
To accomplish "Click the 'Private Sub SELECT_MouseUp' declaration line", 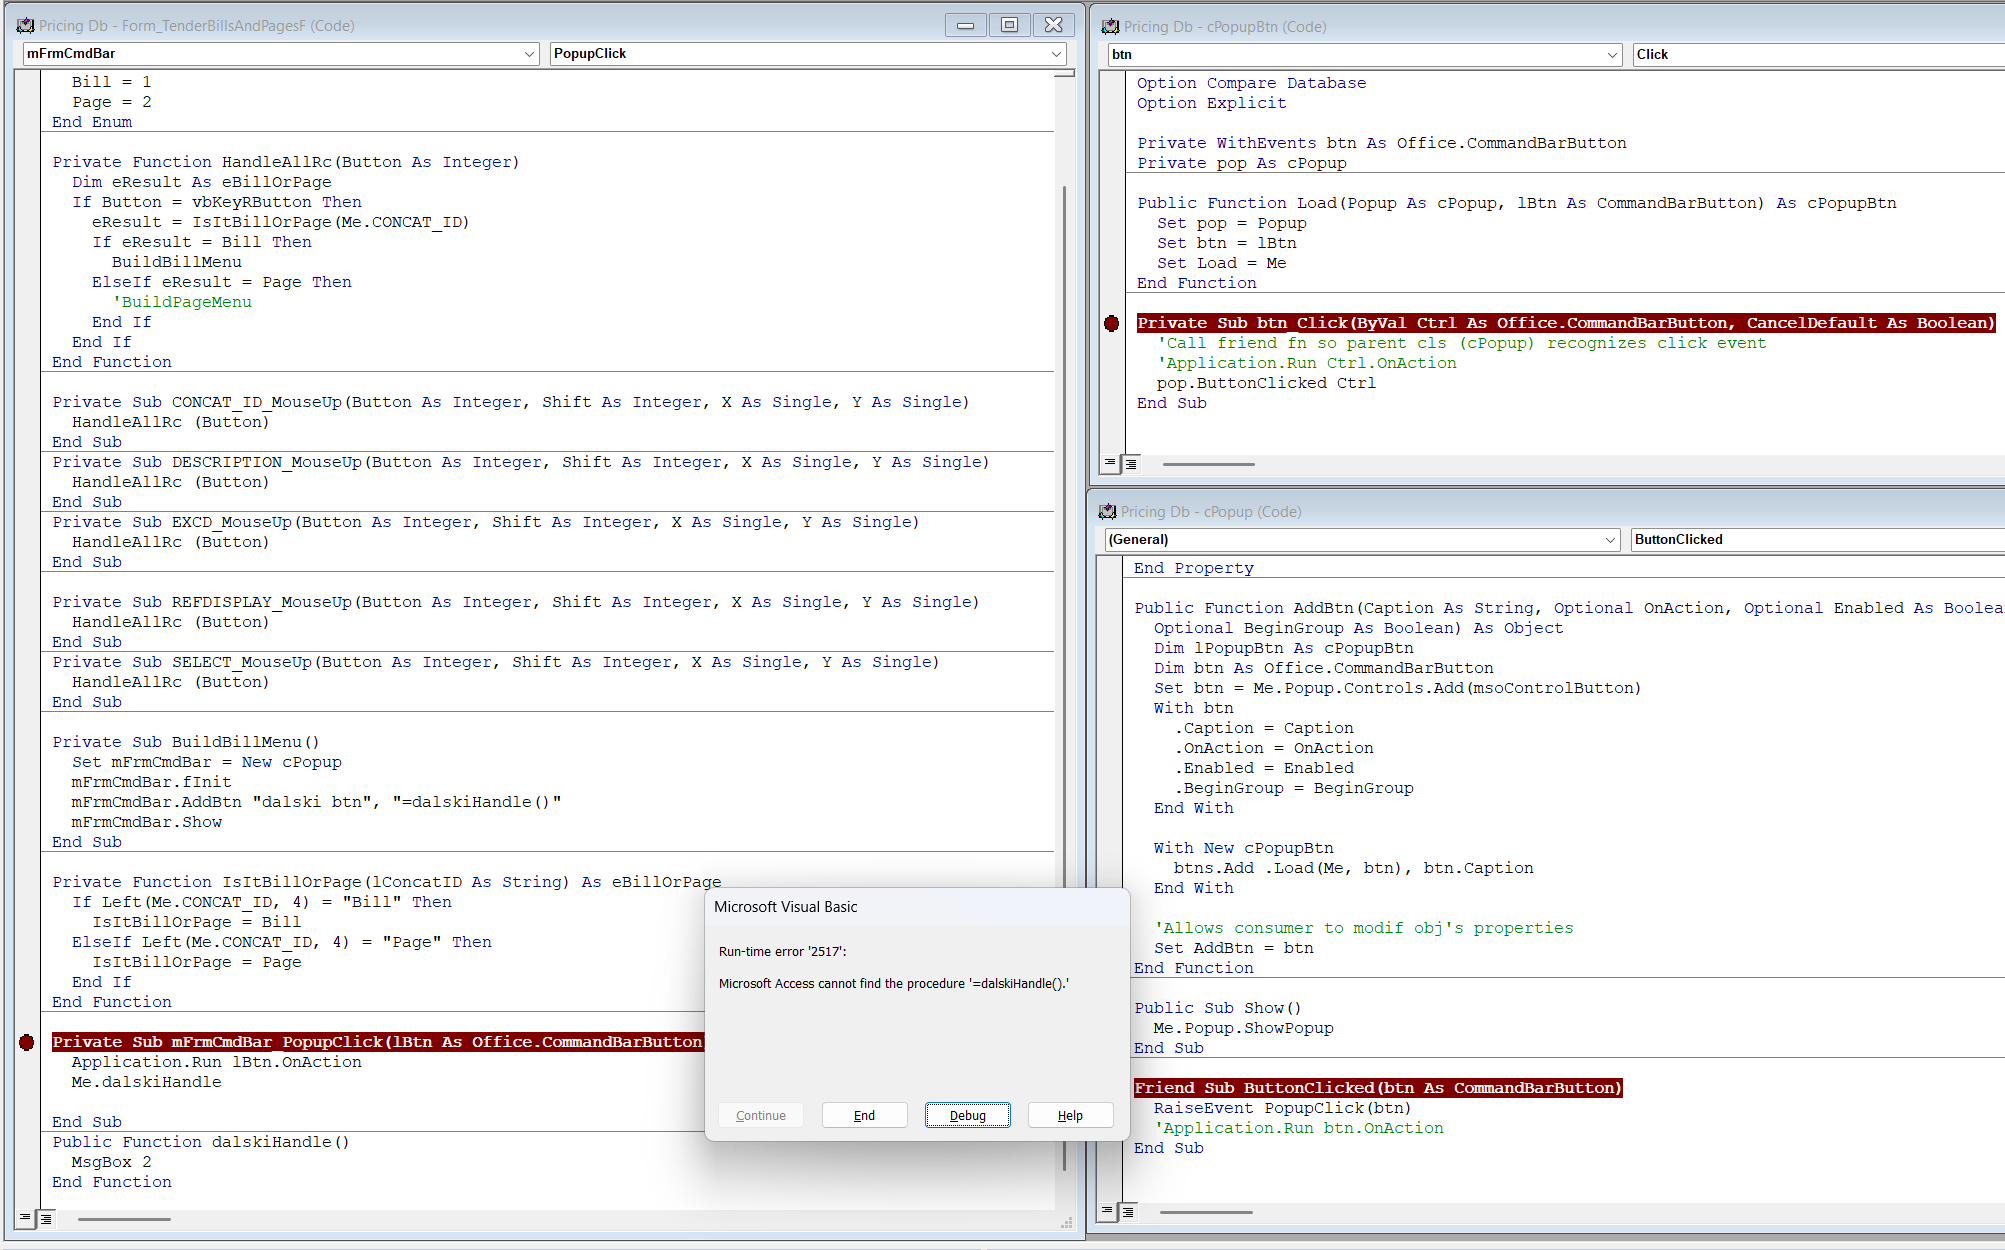I will [x=496, y=662].
